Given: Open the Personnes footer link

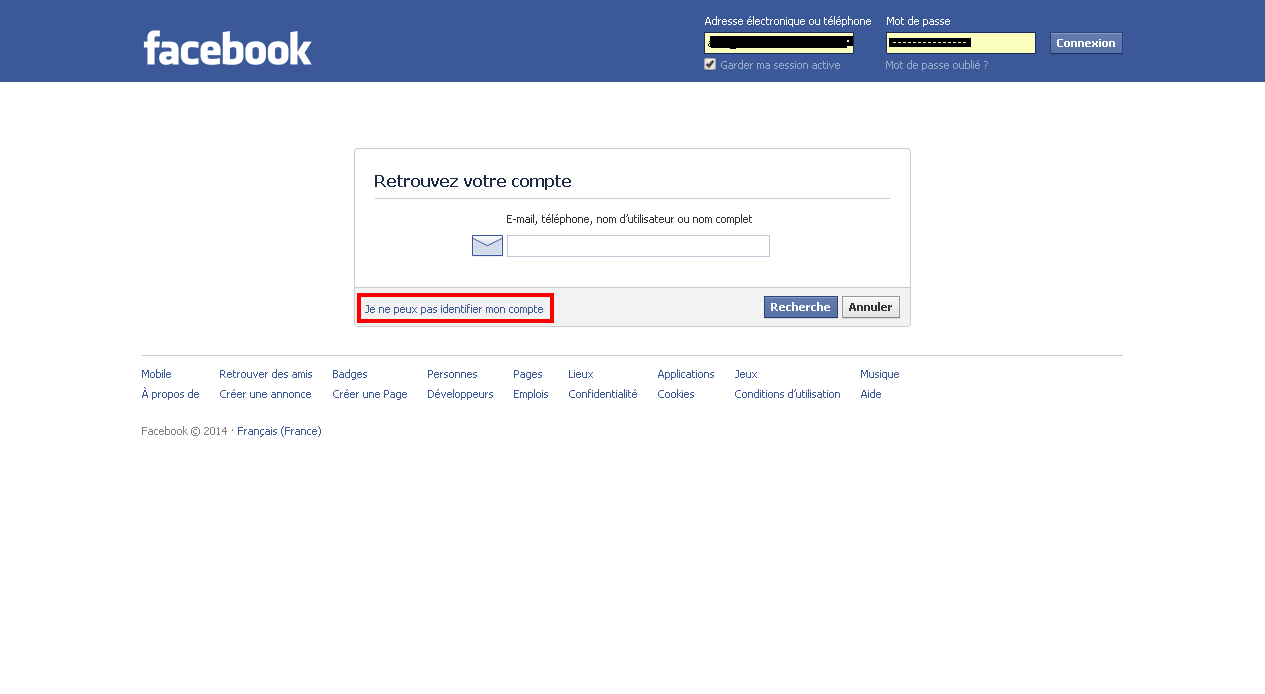Looking at the screenshot, I should (452, 374).
